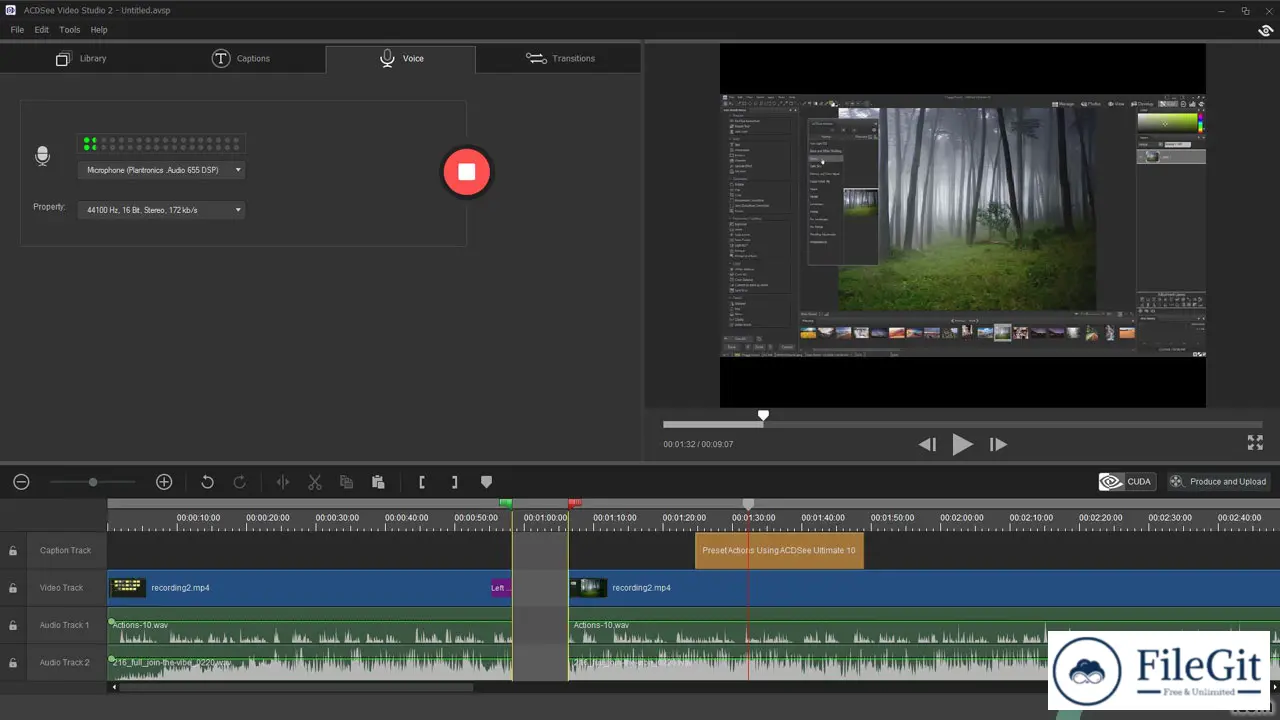Screen dimensions: 1280x720
Task: Select the purple Left transition clip
Action: [x=500, y=588]
